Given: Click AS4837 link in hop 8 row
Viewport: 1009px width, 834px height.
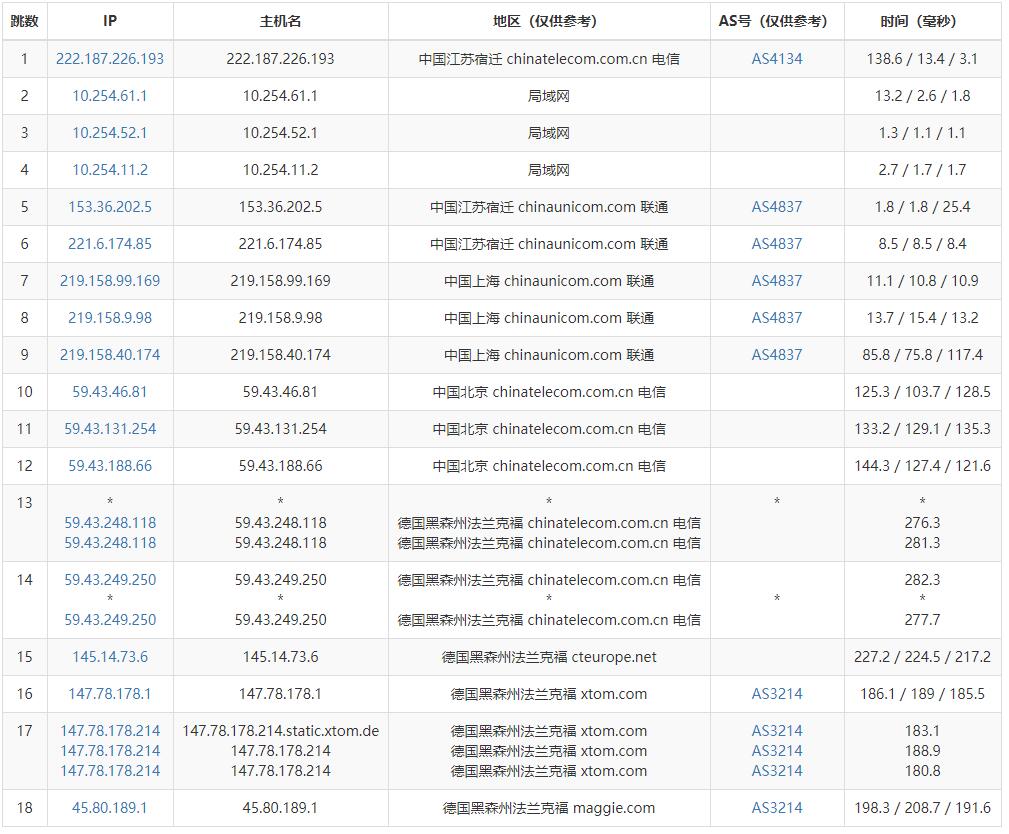Looking at the screenshot, I should pyautogui.click(x=777, y=318).
